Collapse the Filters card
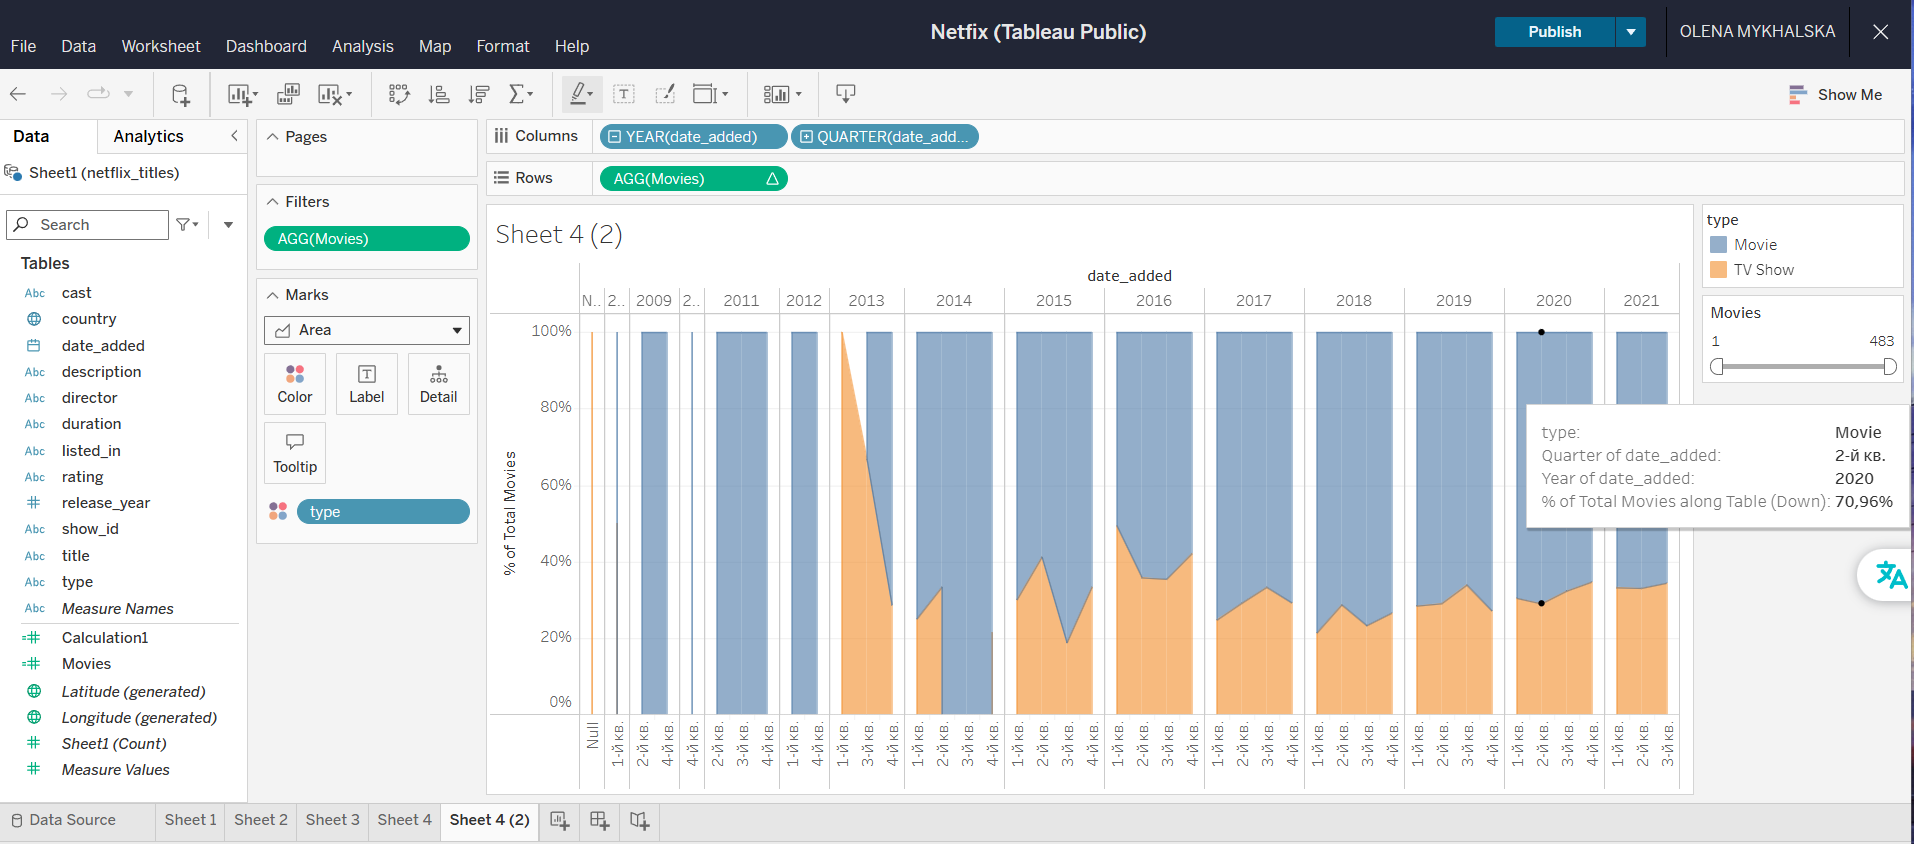This screenshot has height=844, width=1914. click(x=272, y=202)
